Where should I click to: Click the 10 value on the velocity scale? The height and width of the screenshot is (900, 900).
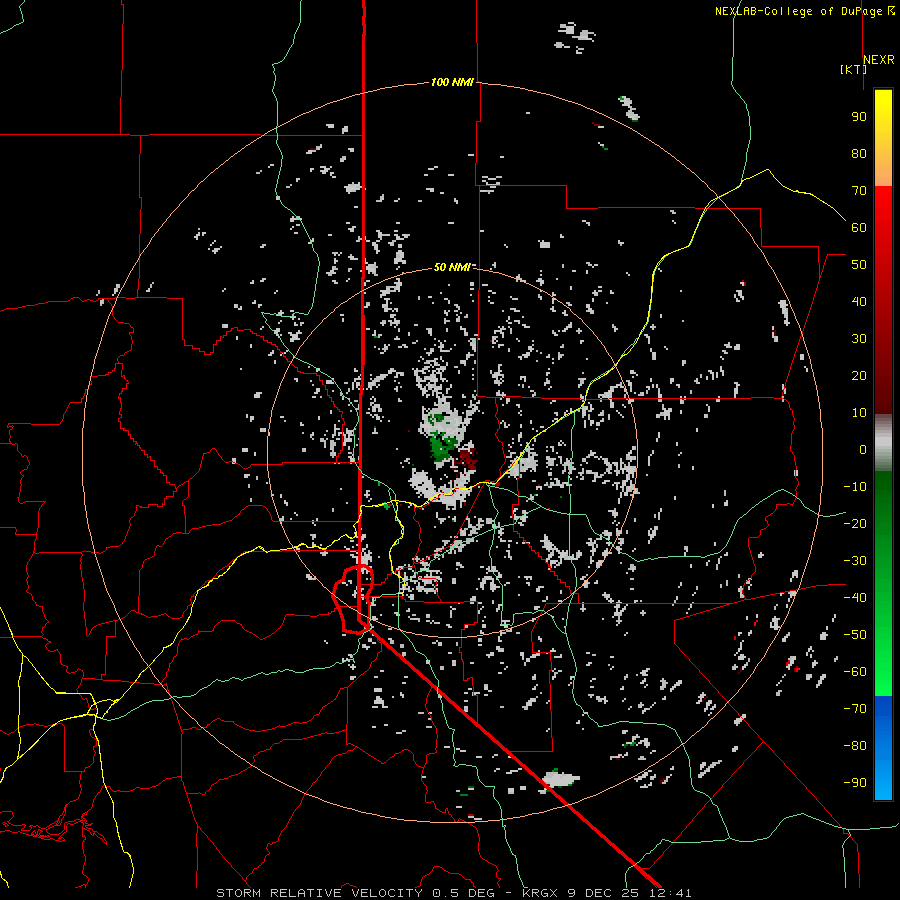click(x=859, y=413)
